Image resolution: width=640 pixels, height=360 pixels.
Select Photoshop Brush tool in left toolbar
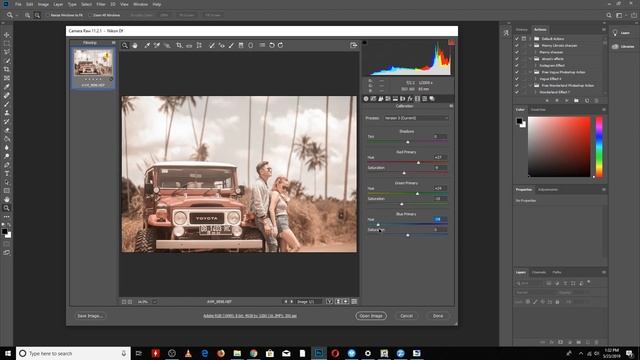click(x=7, y=104)
